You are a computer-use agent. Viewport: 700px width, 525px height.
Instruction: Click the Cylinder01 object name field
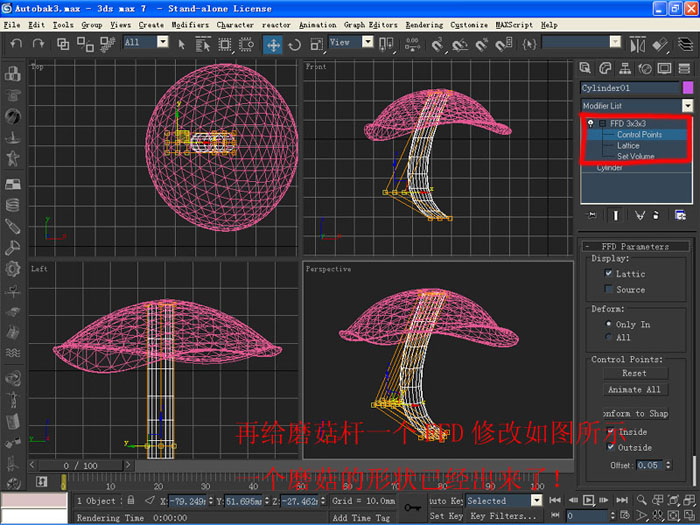coord(630,88)
